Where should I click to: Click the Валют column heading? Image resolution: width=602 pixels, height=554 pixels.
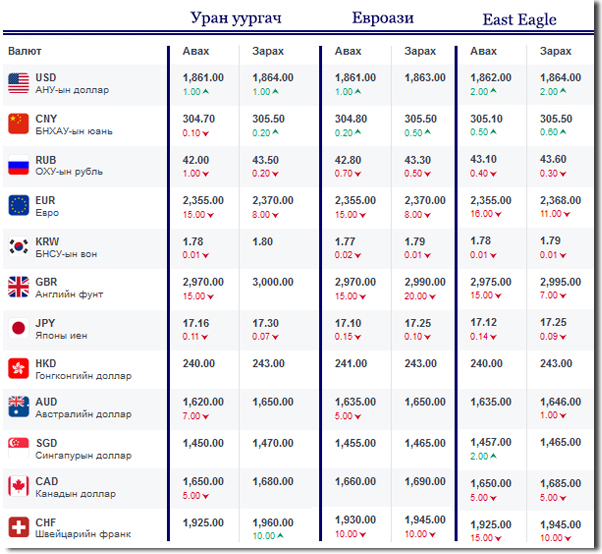(25, 50)
